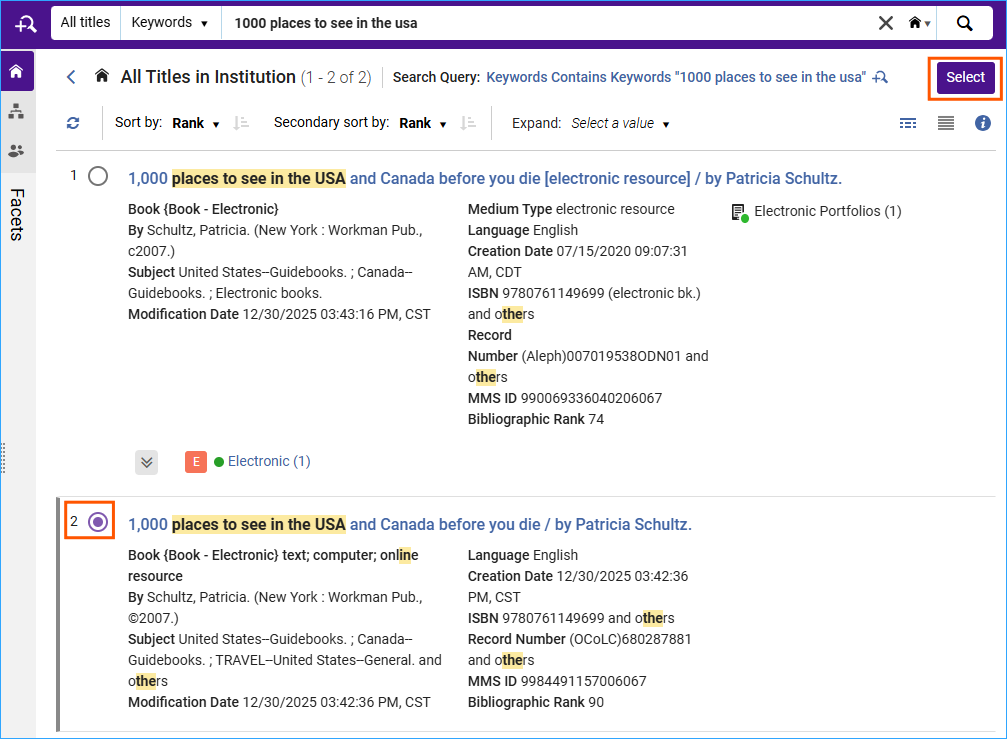Click the orange E electronic badge
This screenshot has width=1007, height=739.
195,462
